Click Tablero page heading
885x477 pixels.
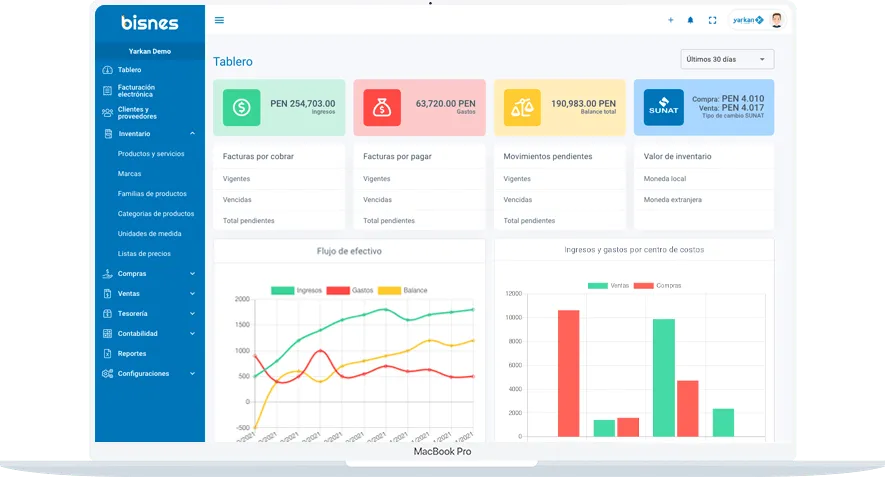[x=233, y=62]
